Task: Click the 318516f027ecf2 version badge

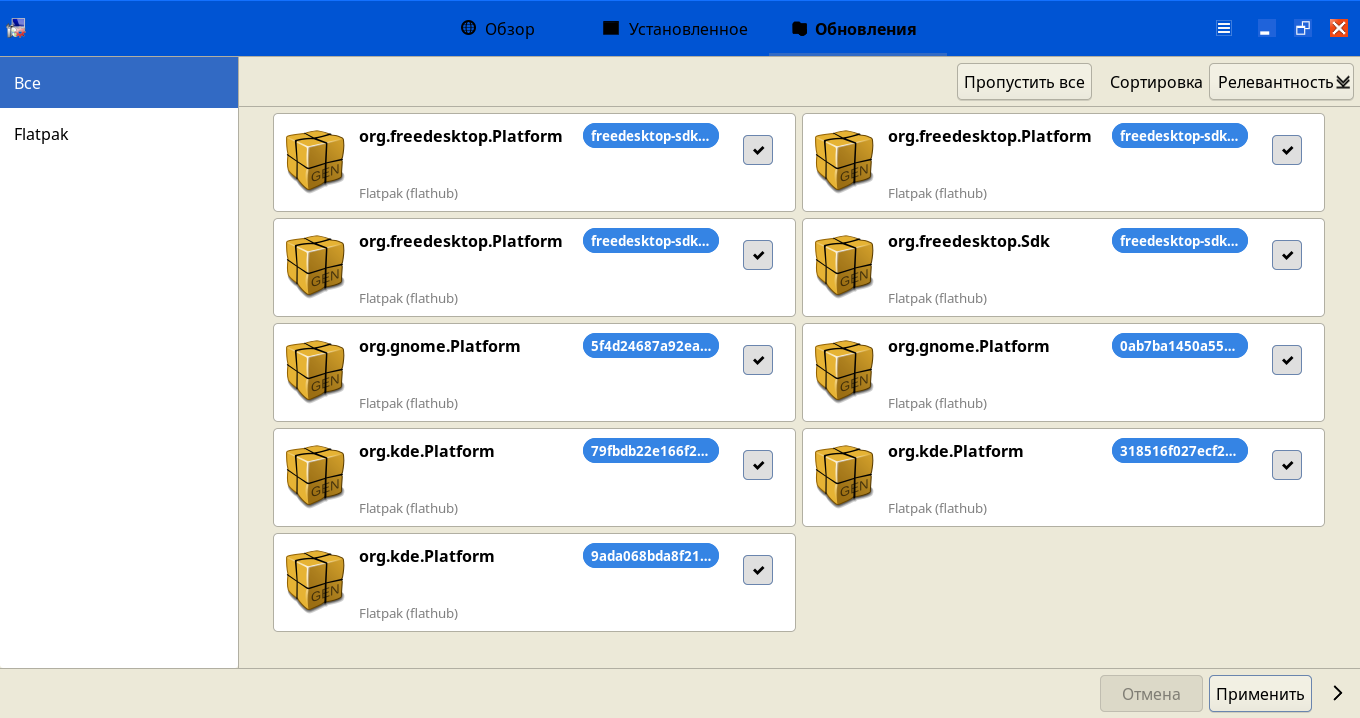Action: tap(1180, 451)
